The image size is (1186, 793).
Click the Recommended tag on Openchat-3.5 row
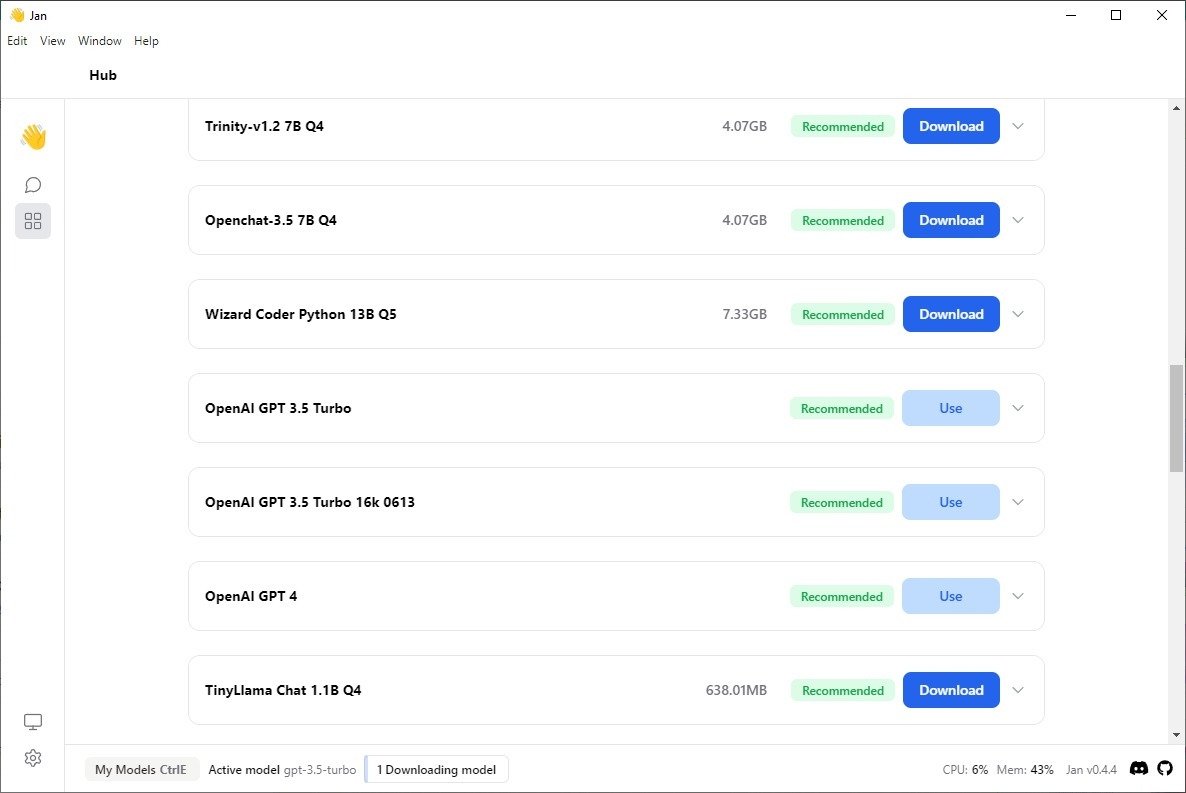click(843, 220)
